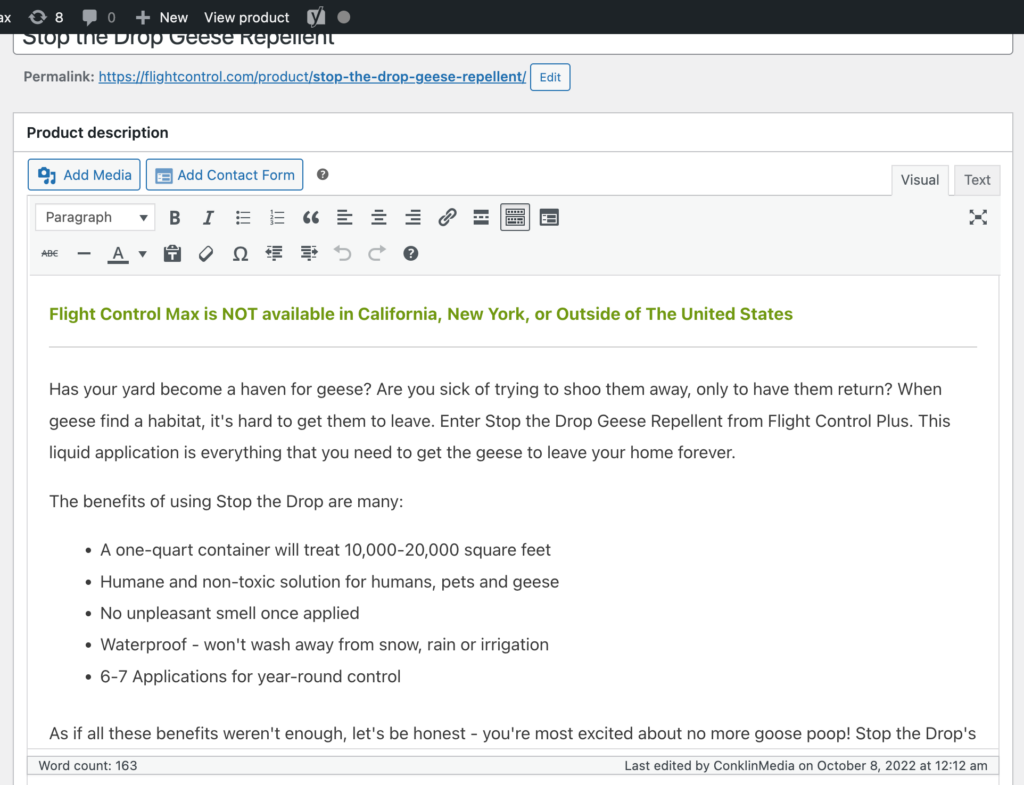
Task: Open View product in admin bar
Action: pyautogui.click(x=246, y=18)
